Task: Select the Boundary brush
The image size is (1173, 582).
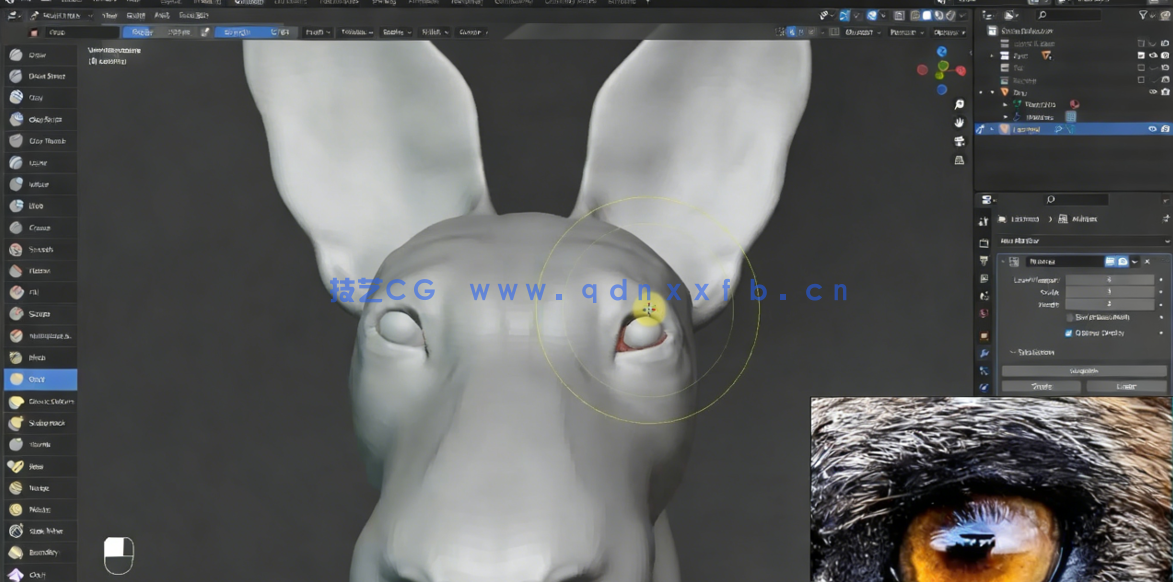Action: pos(40,552)
